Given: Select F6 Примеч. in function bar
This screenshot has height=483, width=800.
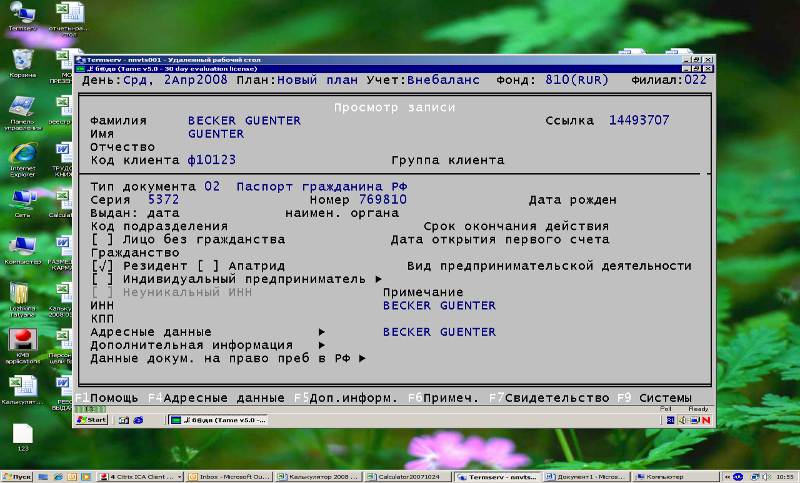Looking at the screenshot, I should coord(443,398).
